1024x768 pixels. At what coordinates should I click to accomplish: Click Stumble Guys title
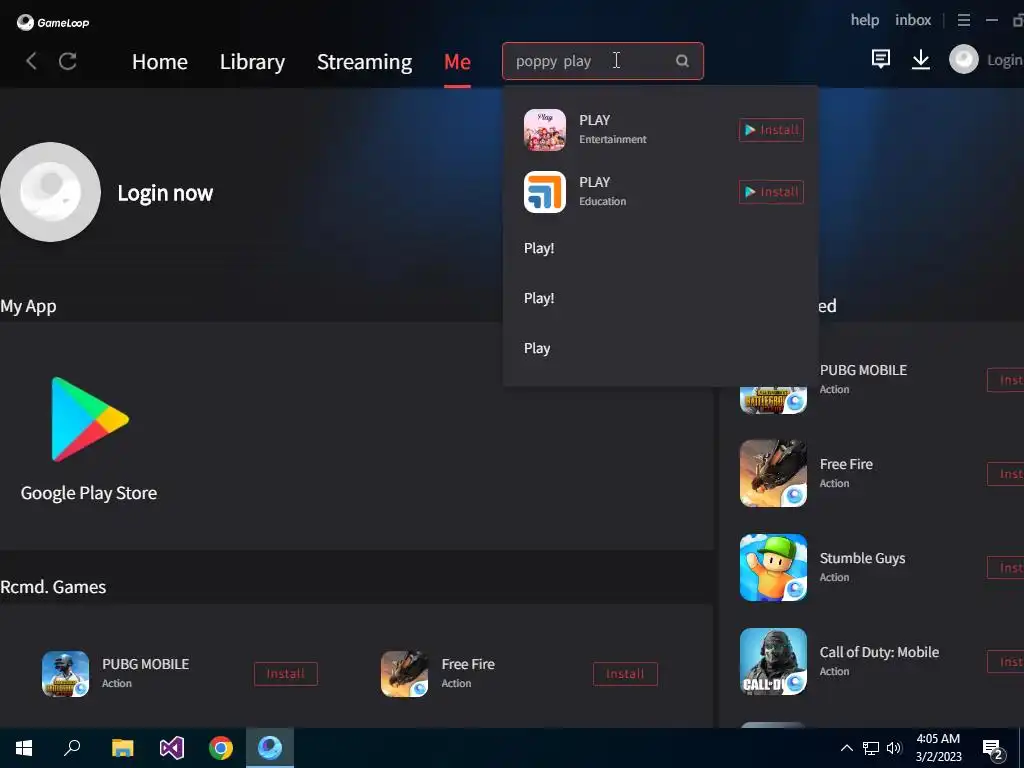(862, 558)
